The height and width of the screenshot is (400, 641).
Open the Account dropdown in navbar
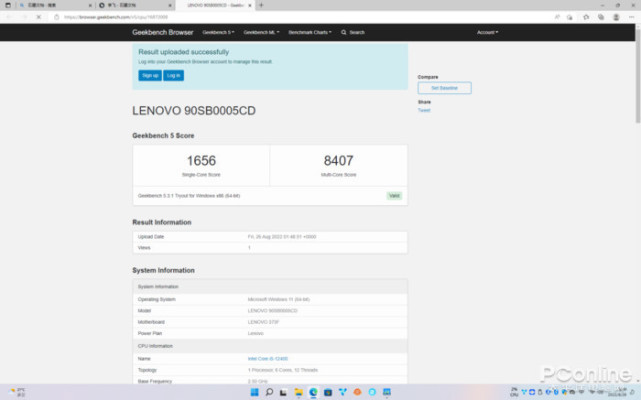click(x=487, y=32)
